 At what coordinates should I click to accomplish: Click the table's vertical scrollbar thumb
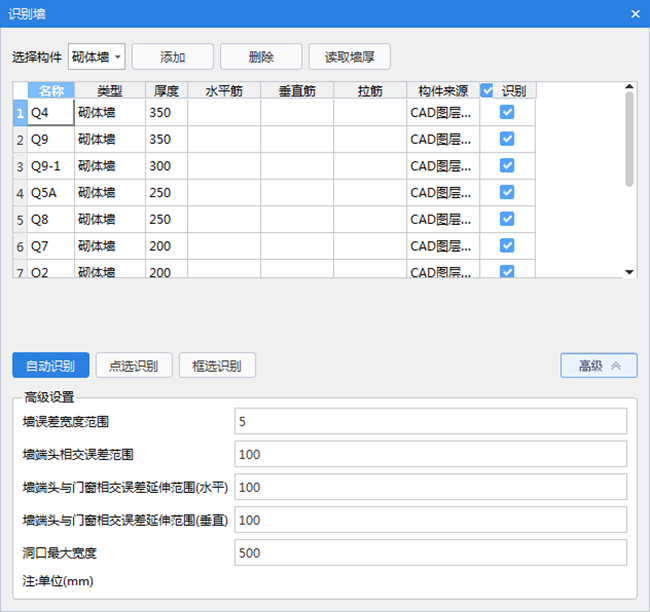[629, 140]
